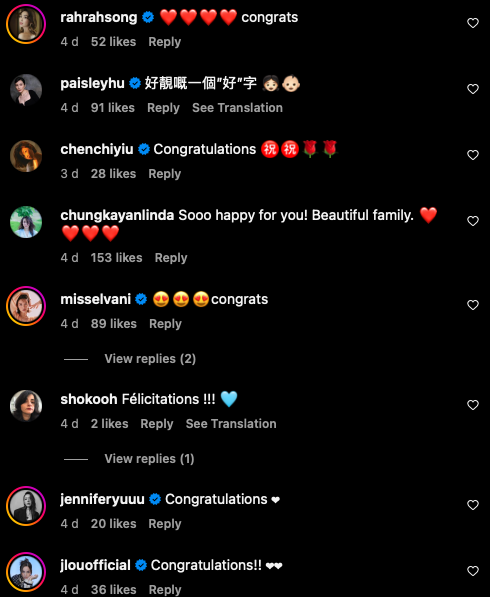Open the jenniferyuuu username link
The height and width of the screenshot is (597, 490).
click(x=102, y=499)
